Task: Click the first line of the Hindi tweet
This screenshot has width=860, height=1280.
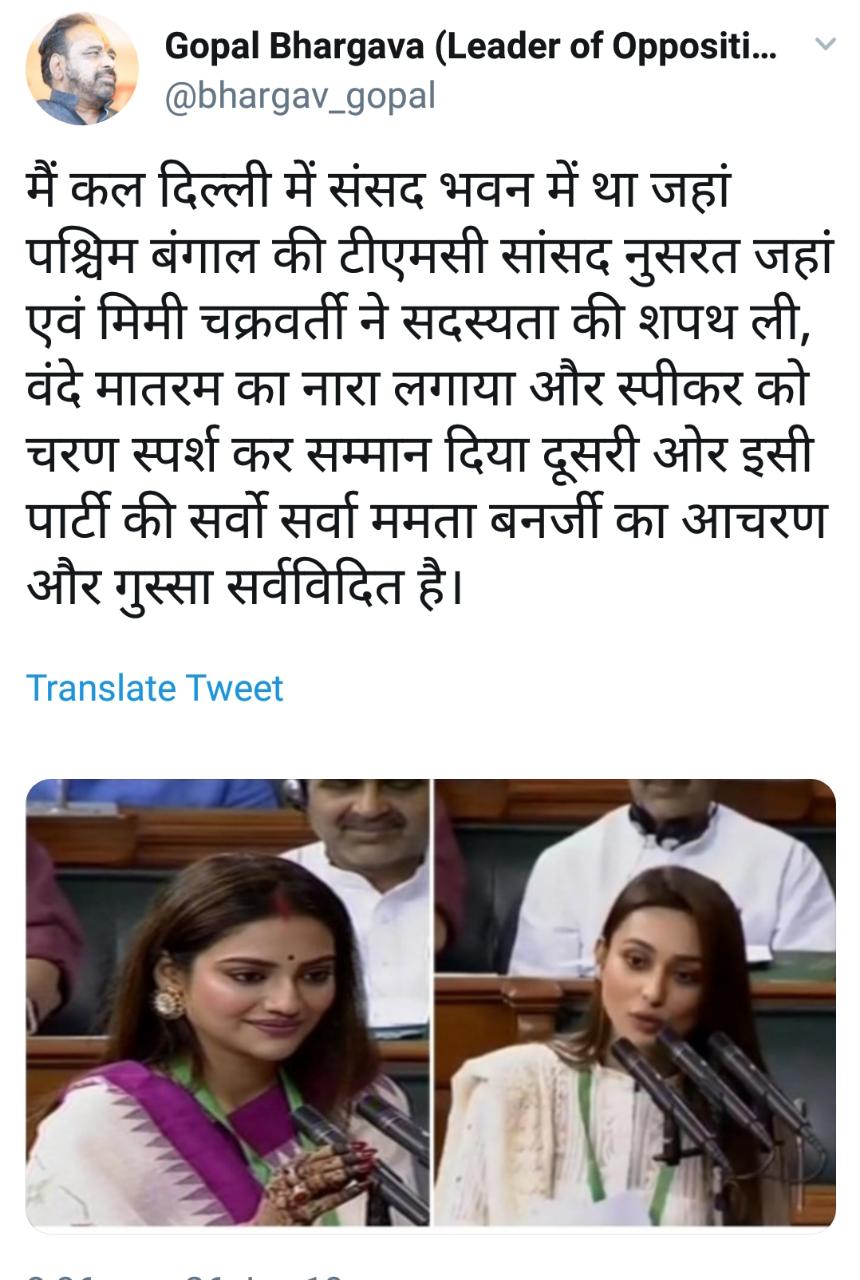Action: point(379,189)
